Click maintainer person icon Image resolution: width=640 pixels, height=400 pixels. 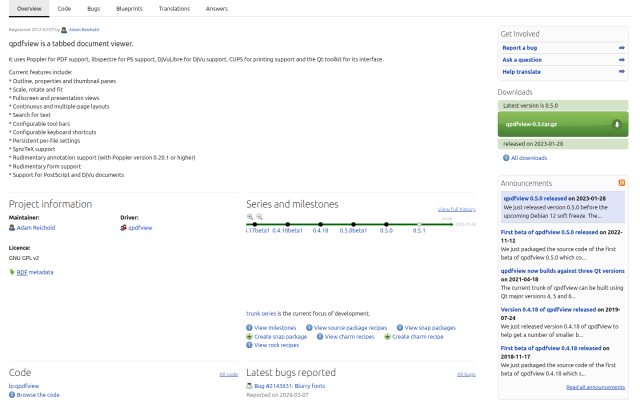[12, 228]
